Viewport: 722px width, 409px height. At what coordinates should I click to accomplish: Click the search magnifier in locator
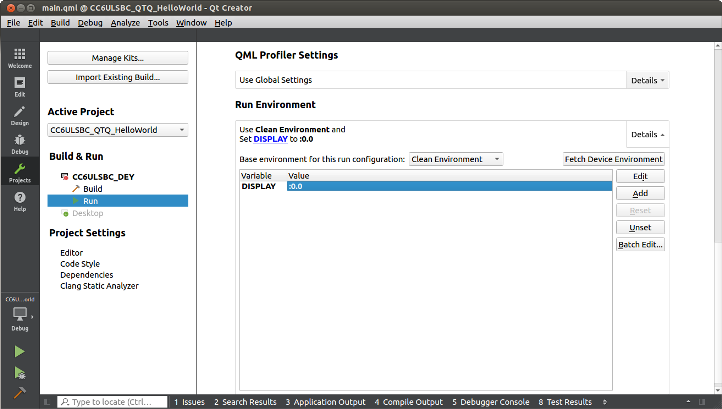(x=65, y=402)
